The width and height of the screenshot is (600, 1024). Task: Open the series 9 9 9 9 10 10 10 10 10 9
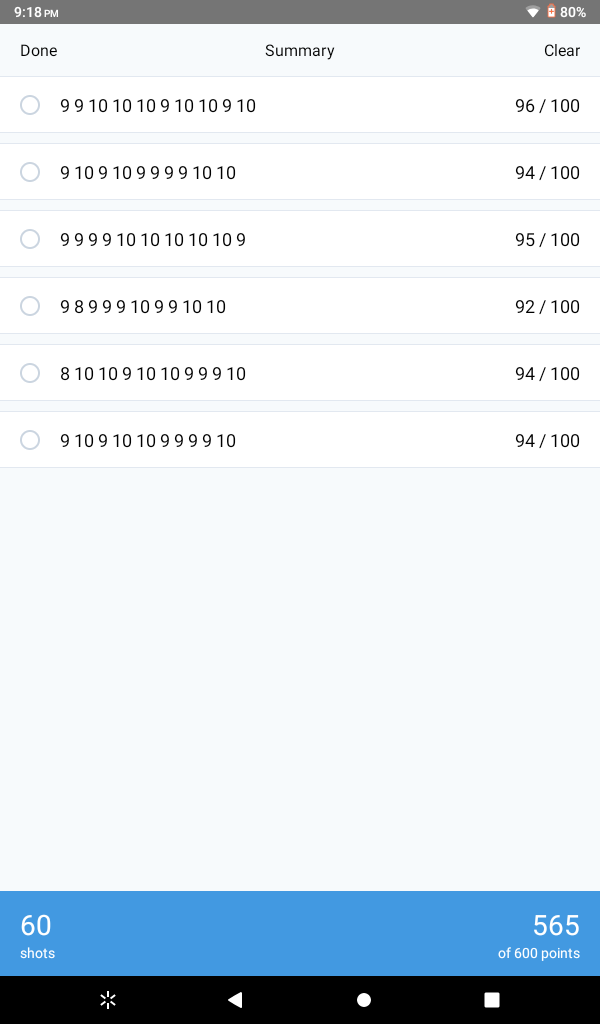300,239
